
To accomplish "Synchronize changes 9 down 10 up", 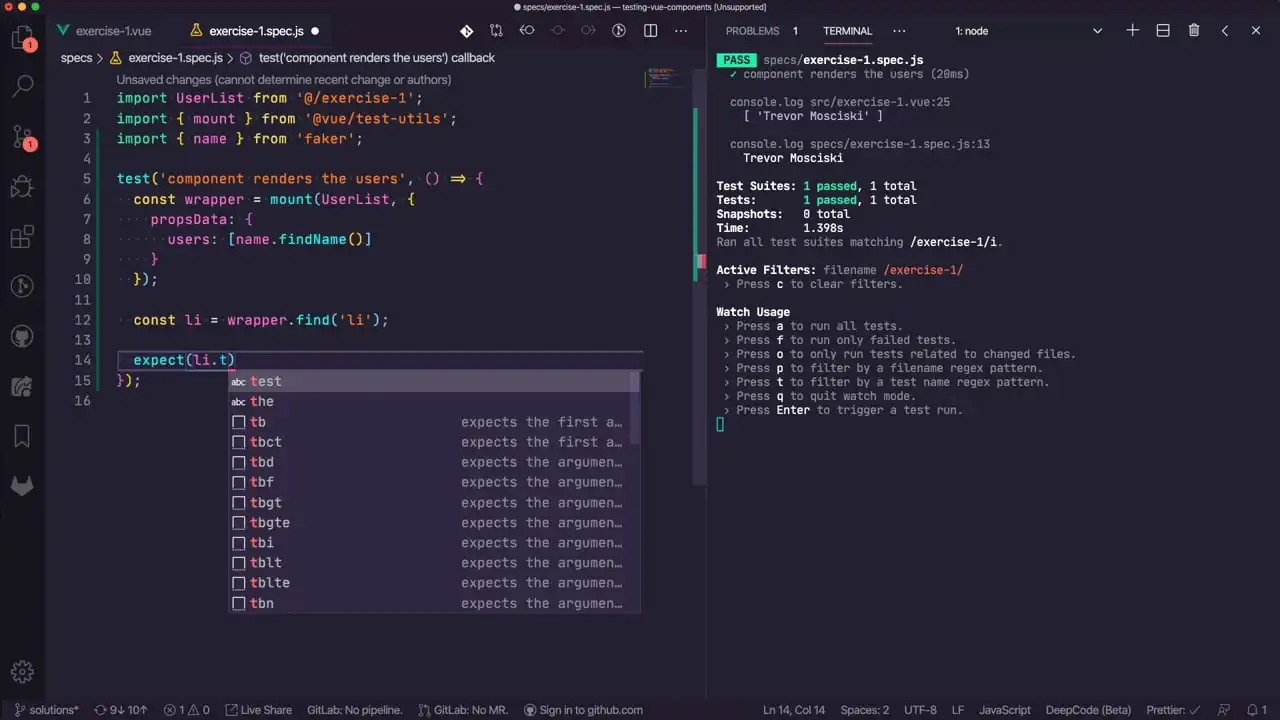I will point(120,710).
